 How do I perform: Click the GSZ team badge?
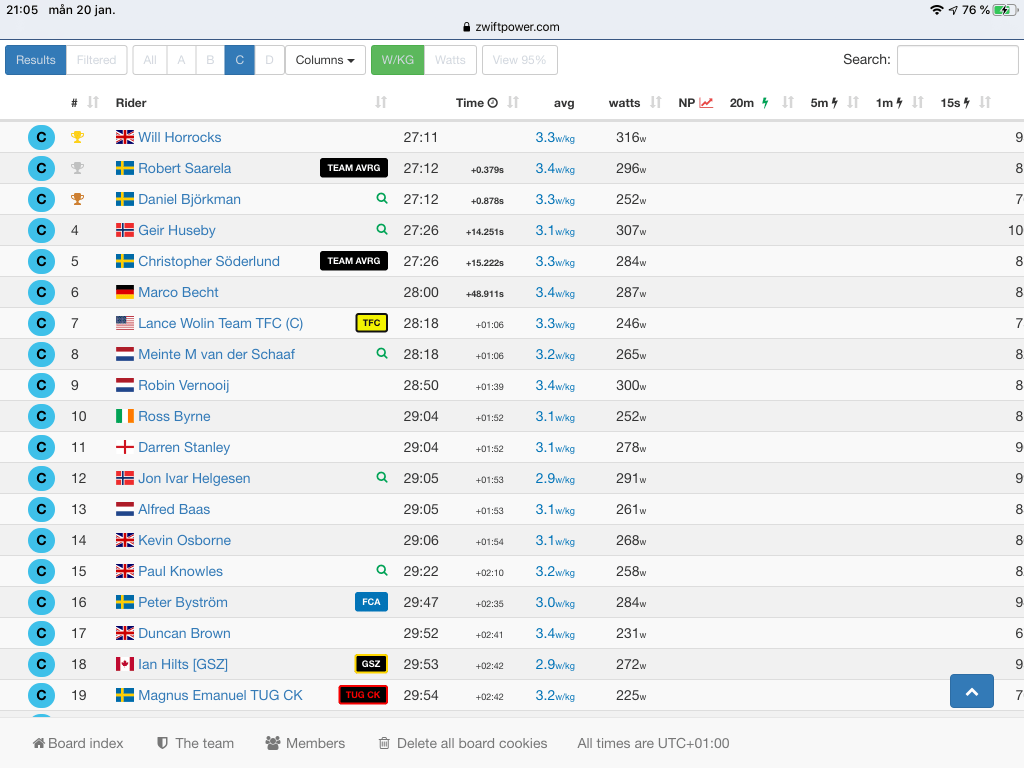[x=371, y=664]
